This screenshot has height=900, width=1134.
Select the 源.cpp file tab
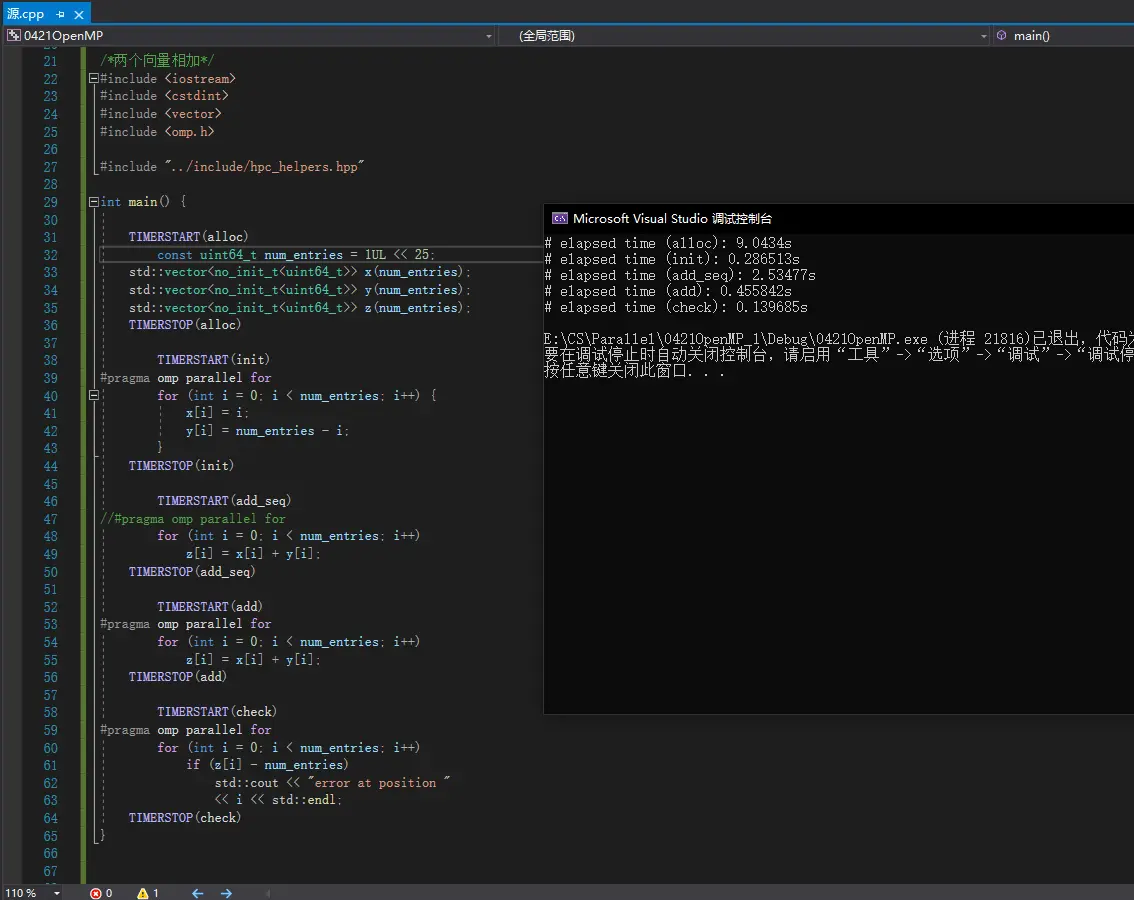click(x=26, y=14)
